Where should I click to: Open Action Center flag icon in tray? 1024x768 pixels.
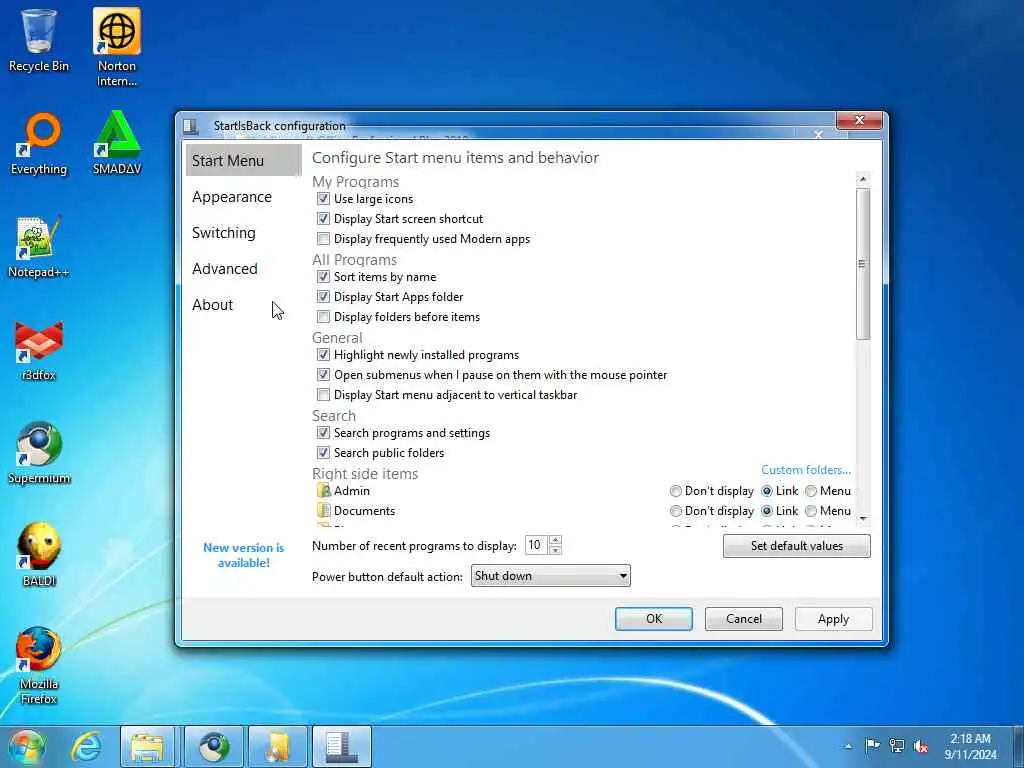tap(872, 746)
